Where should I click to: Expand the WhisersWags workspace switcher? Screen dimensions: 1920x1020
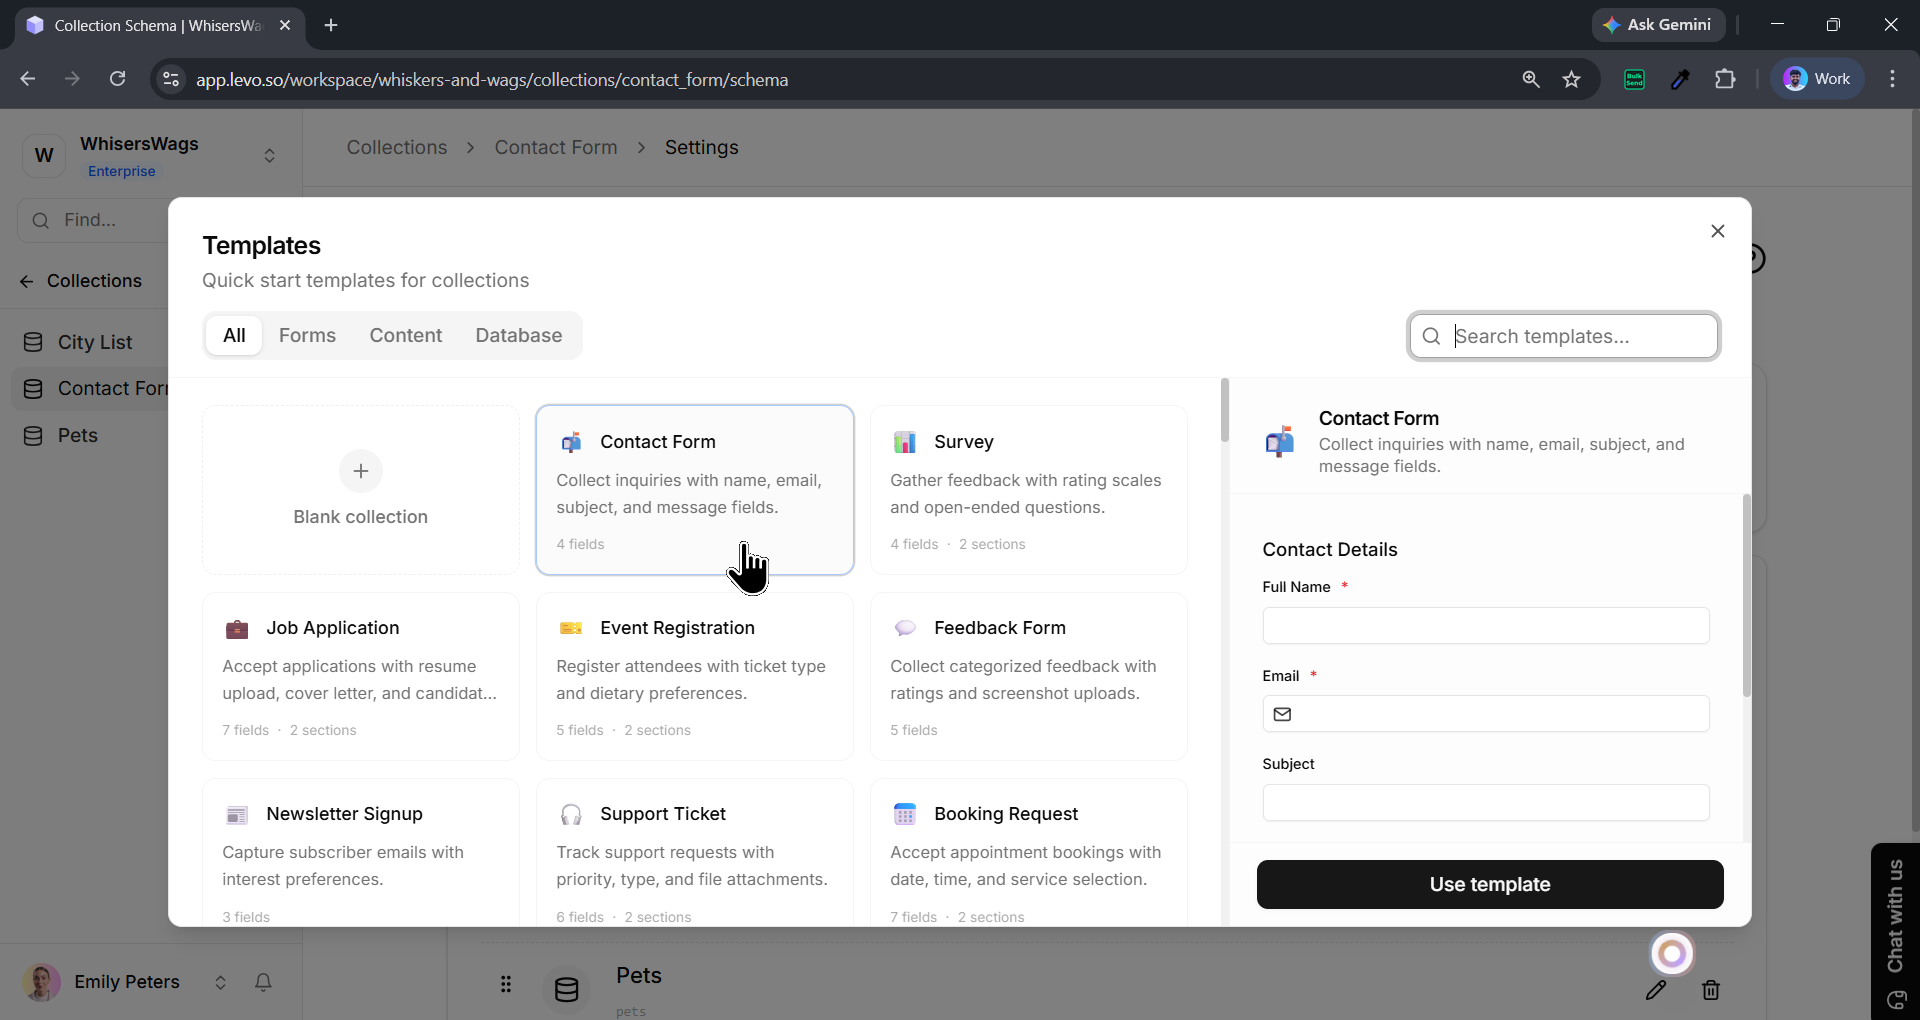coord(269,156)
